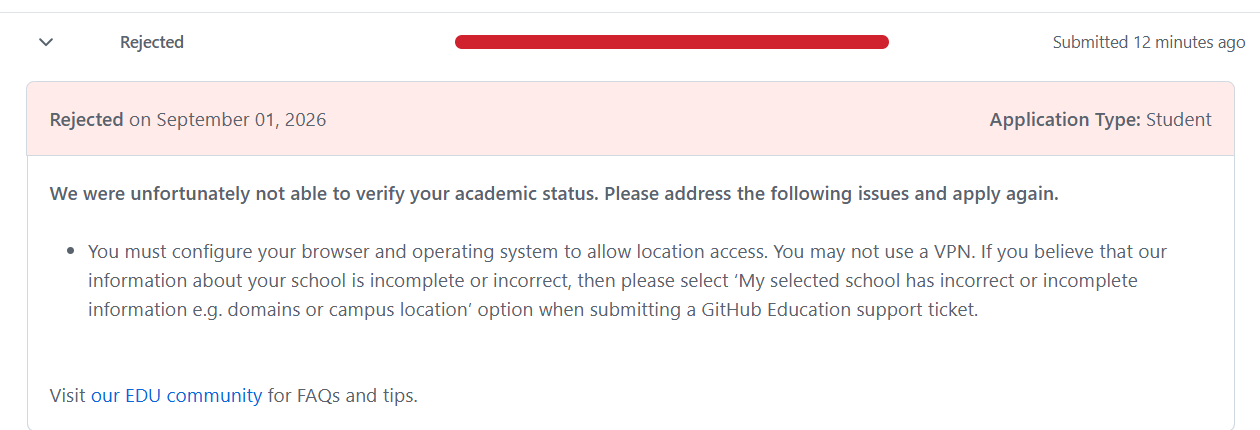Viewport: 1260px width, 430px height.
Task: Click the Application Type: Student label
Action: (x=1100, y=120)
